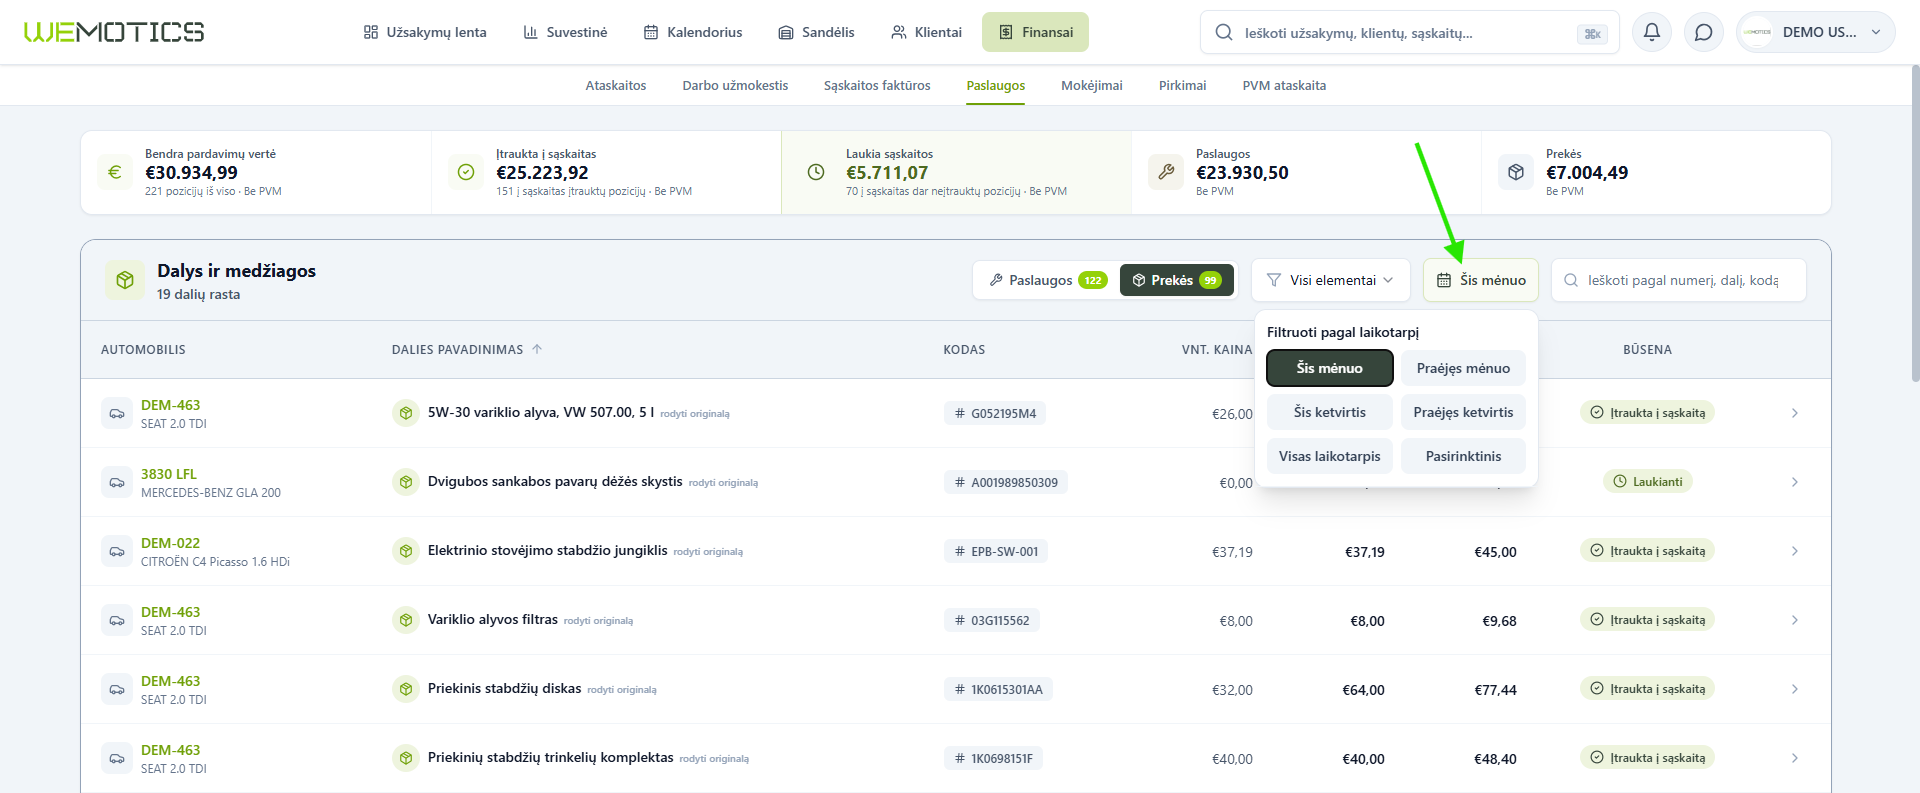Click the page vertical scrollbar
1920x793 pixels.
(1915, 225)
